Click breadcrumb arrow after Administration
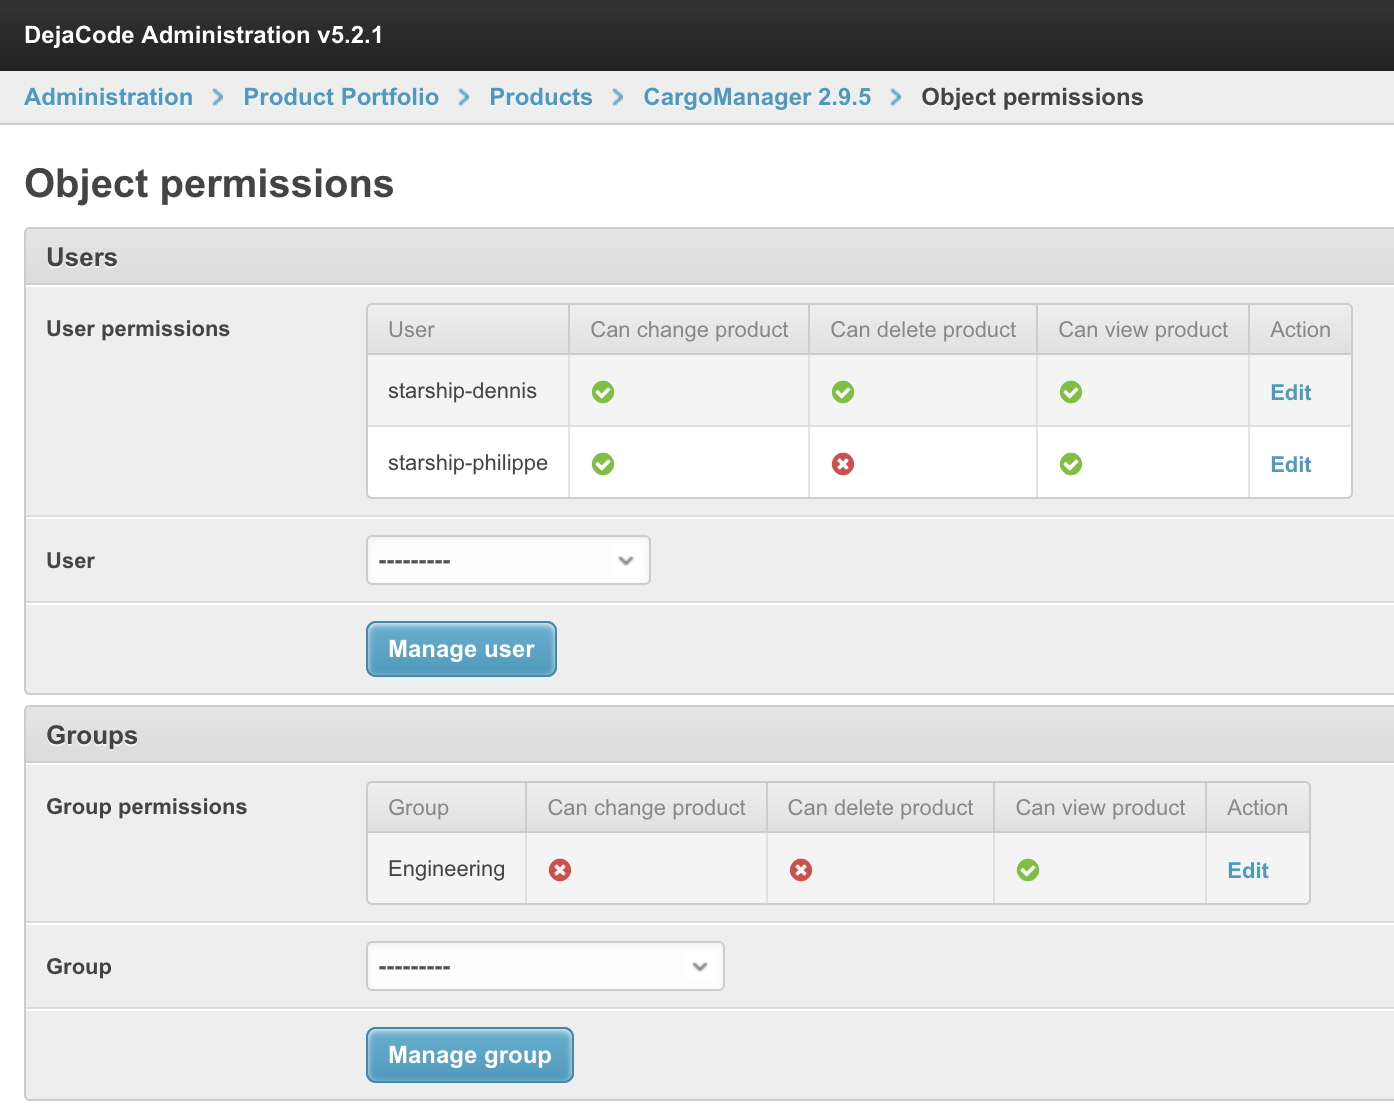Image resolution: width=1394 pixels, height=1118 pixels. [218, 97]
